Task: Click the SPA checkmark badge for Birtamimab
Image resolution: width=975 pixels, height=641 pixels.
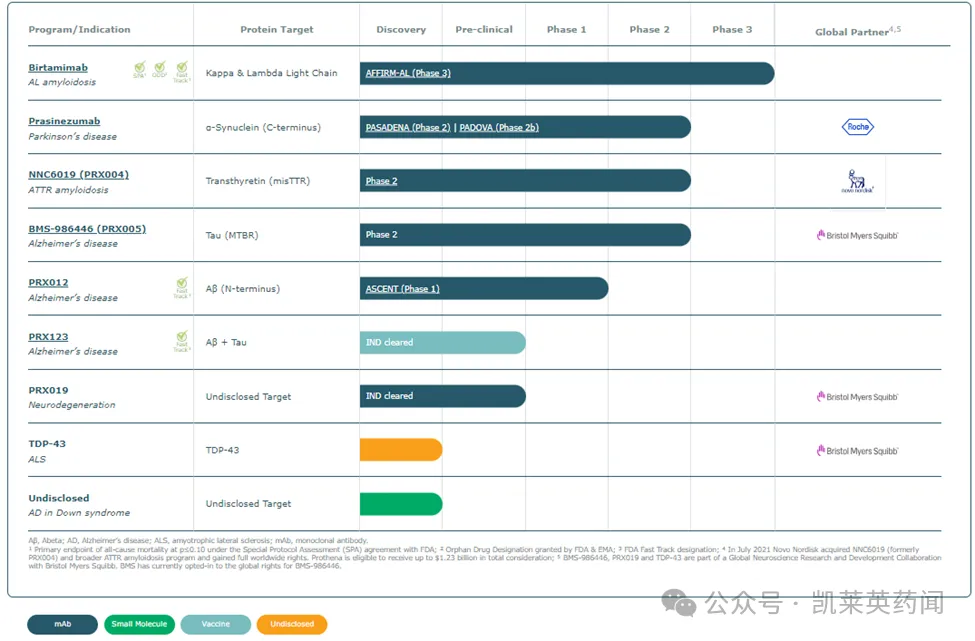Action: [x=140, y=70]
